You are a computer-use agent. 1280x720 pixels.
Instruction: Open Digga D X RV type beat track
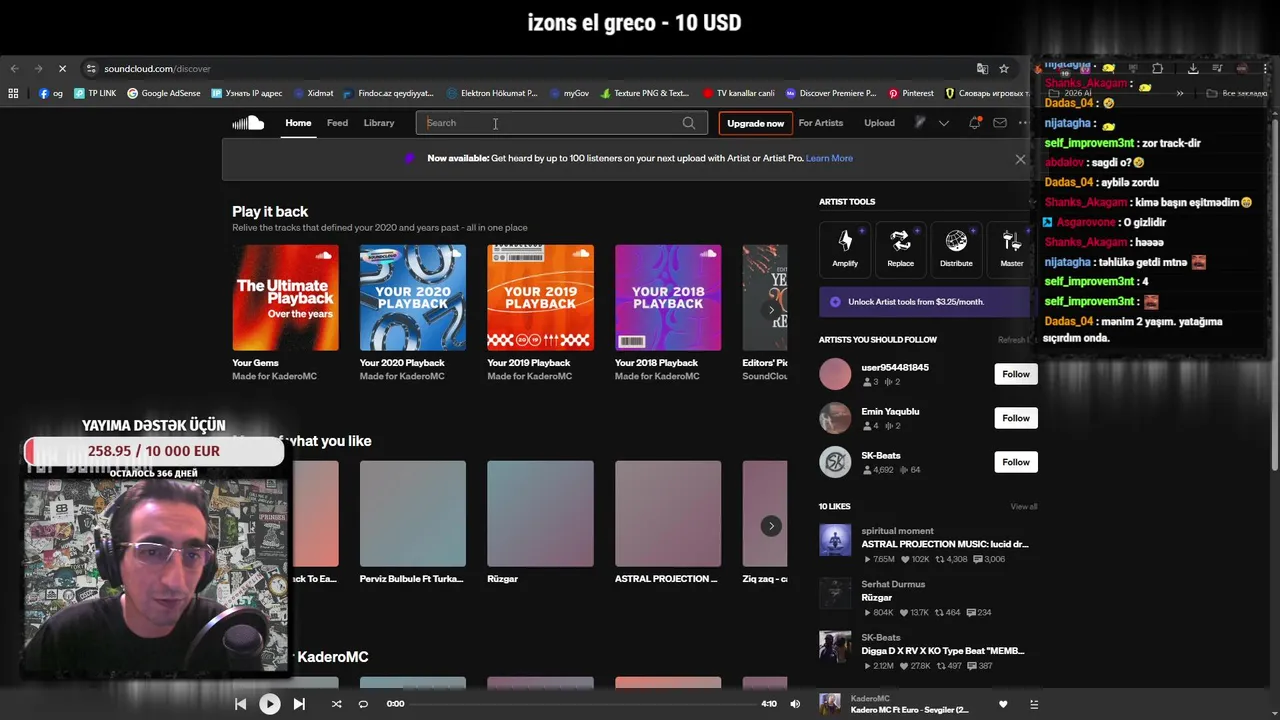coord(942,651)
